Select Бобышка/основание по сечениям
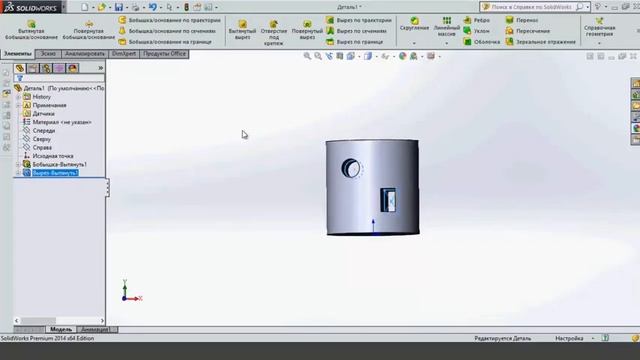Viewport: 640px width, 360px height. coord(167,31)
